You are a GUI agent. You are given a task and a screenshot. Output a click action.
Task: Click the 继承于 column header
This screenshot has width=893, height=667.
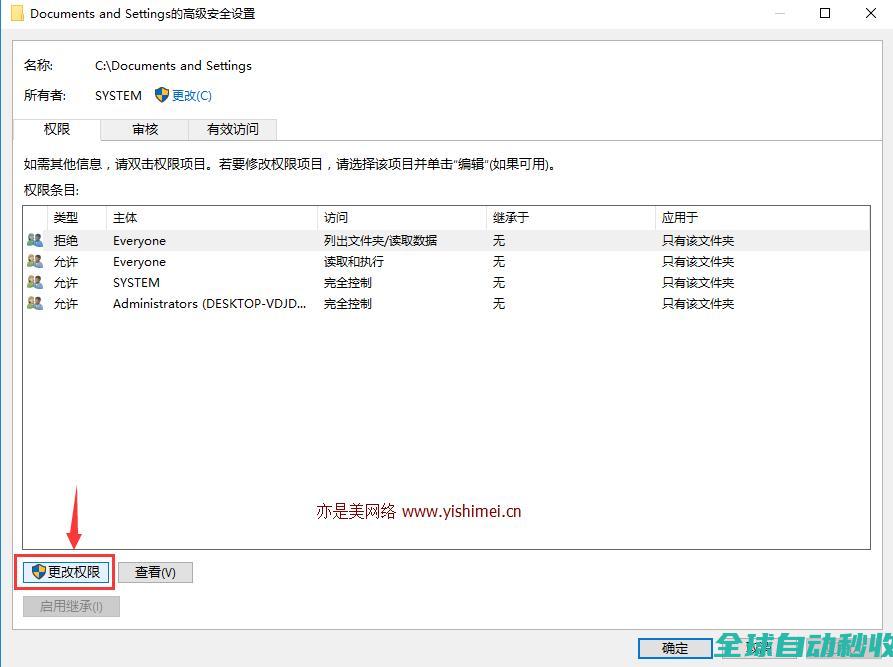[x=511, y=217]
